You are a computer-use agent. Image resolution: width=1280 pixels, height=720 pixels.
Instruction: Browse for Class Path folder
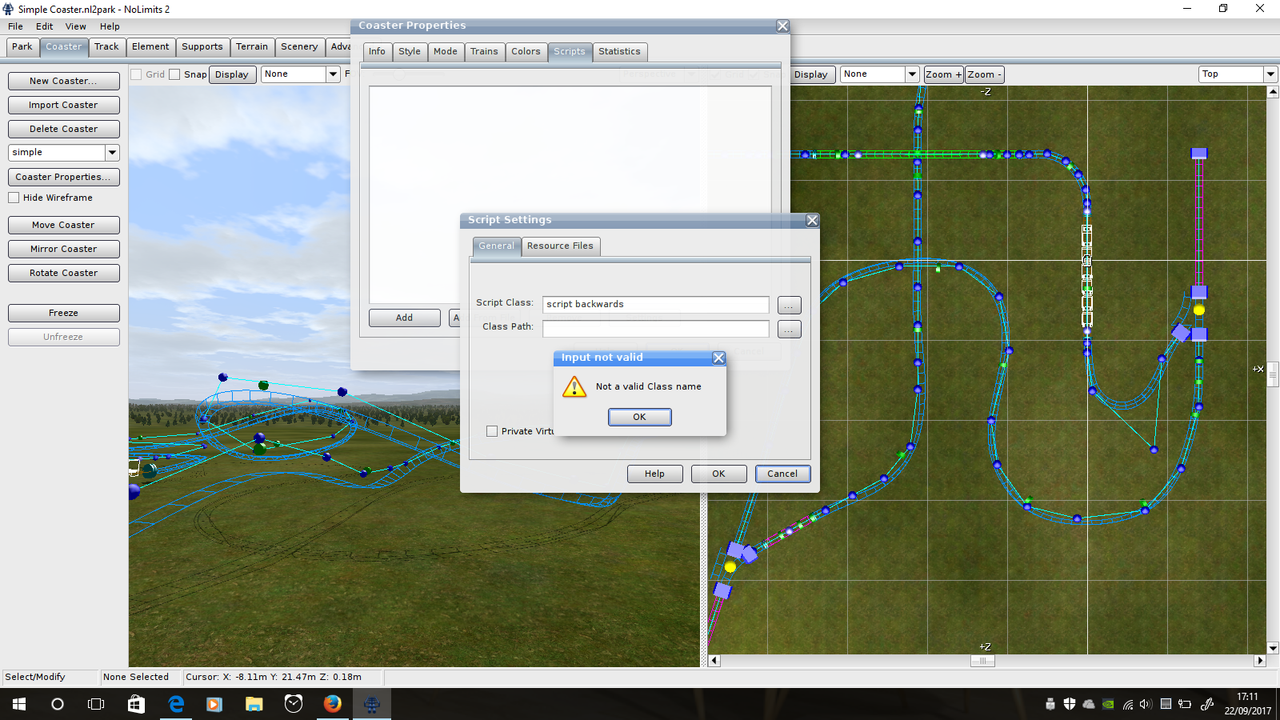(789, 329)
